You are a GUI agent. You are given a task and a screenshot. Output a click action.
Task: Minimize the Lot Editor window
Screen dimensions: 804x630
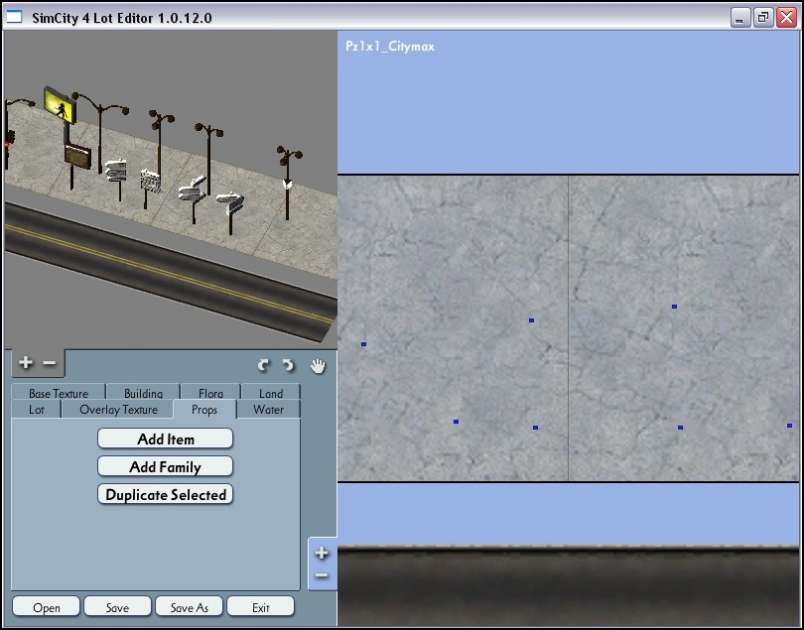click(x=740, y=17)
